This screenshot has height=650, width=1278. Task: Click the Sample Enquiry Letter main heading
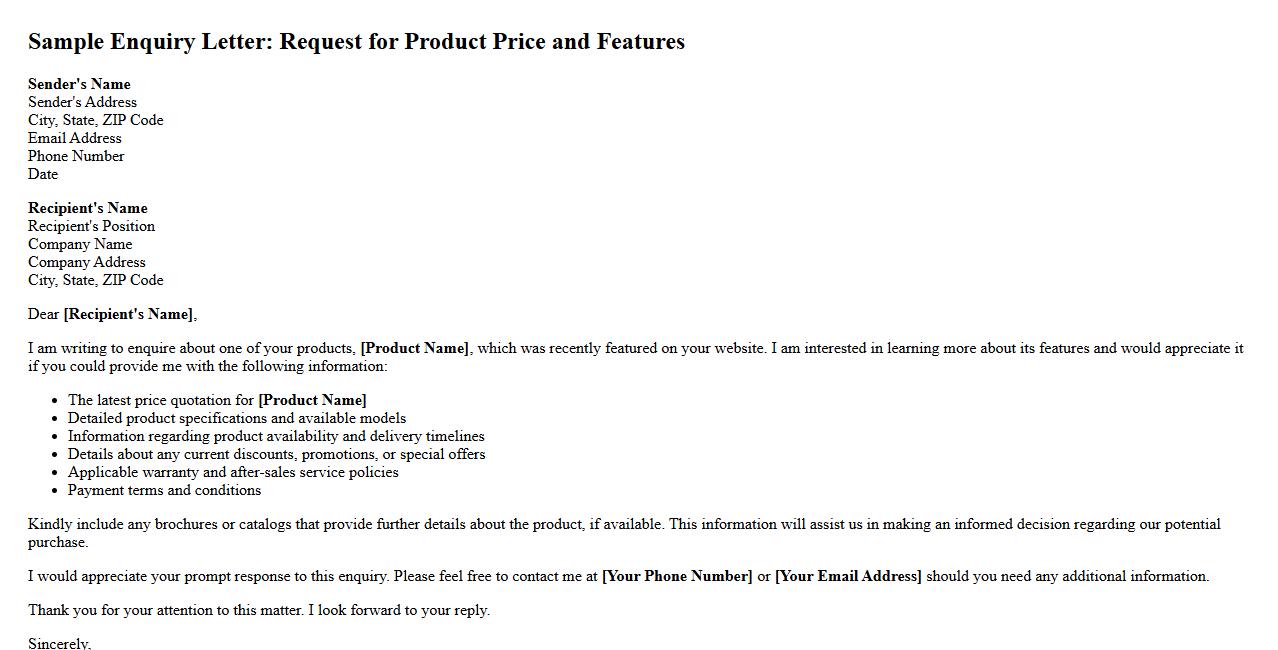tap(356, 42)
